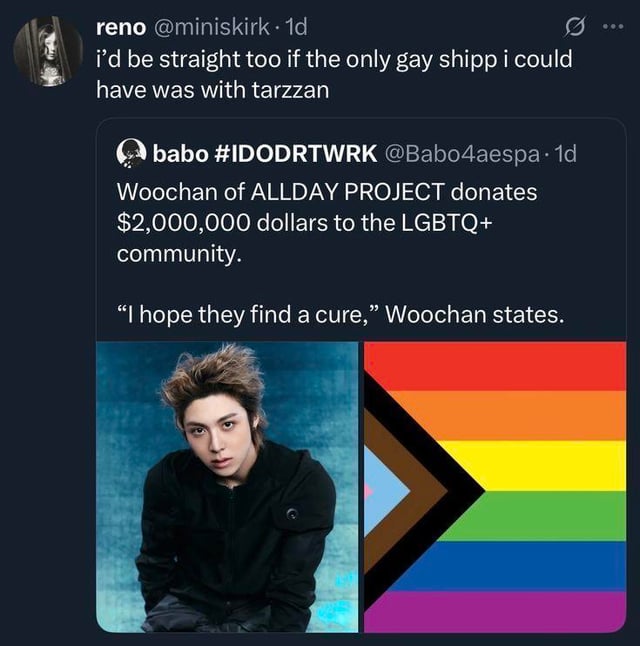Screen dimensions: 640x646
Task: Click the quote "I hope they find a cure"
Action: pos(251,315)
